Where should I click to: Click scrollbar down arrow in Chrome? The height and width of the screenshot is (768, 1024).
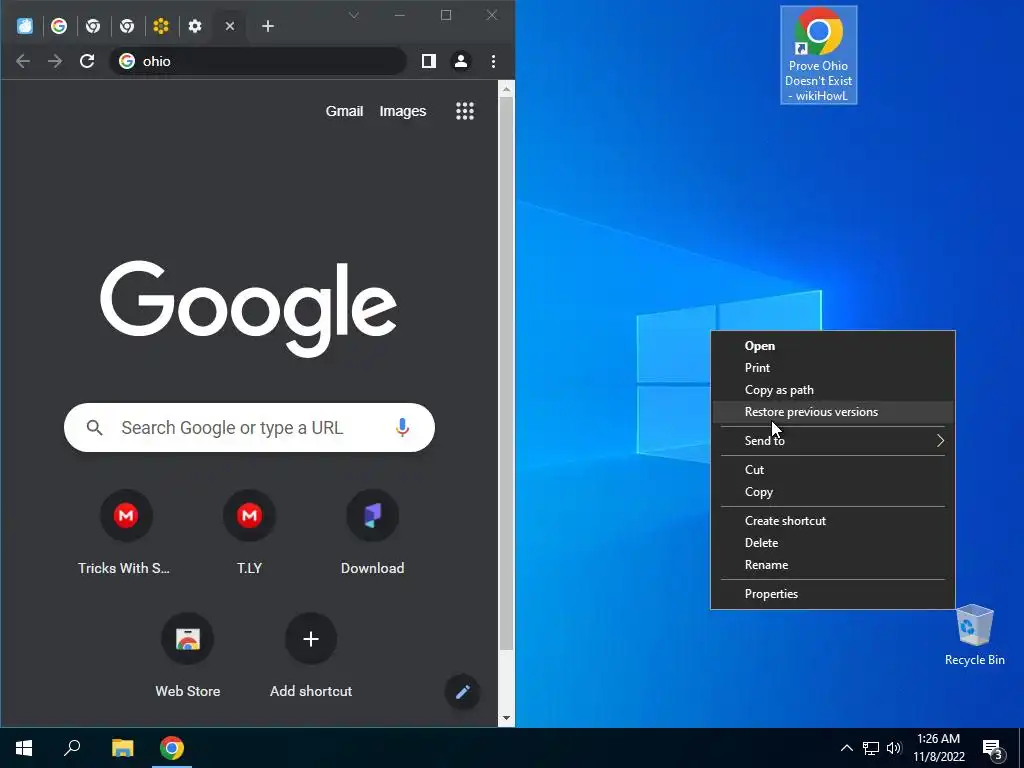tap(506, 718)
